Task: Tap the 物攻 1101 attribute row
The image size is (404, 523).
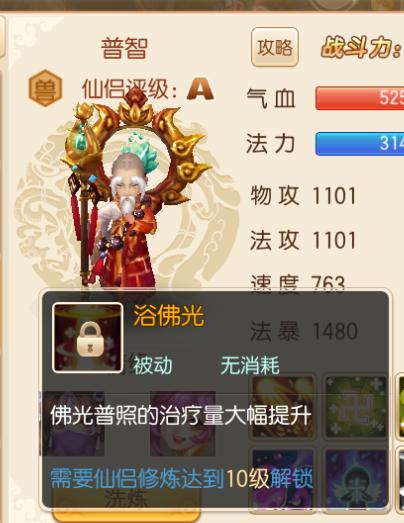Action: (x=303, y=195)
